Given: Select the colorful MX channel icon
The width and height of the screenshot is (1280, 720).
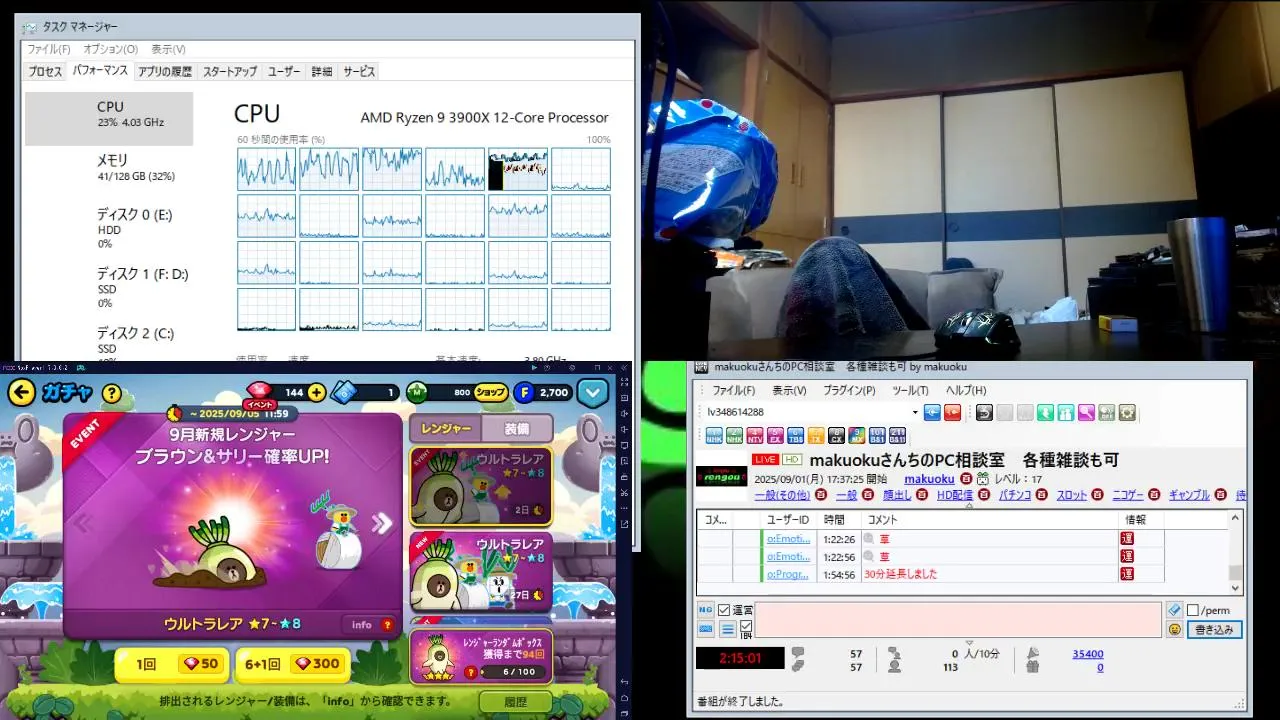Looking at the screenshot, I should pyautogui.click(x=856, y=436).
